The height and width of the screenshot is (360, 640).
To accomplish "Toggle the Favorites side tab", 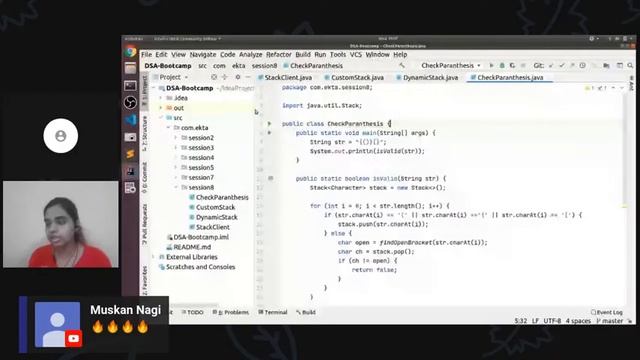I will coord(144,281).
